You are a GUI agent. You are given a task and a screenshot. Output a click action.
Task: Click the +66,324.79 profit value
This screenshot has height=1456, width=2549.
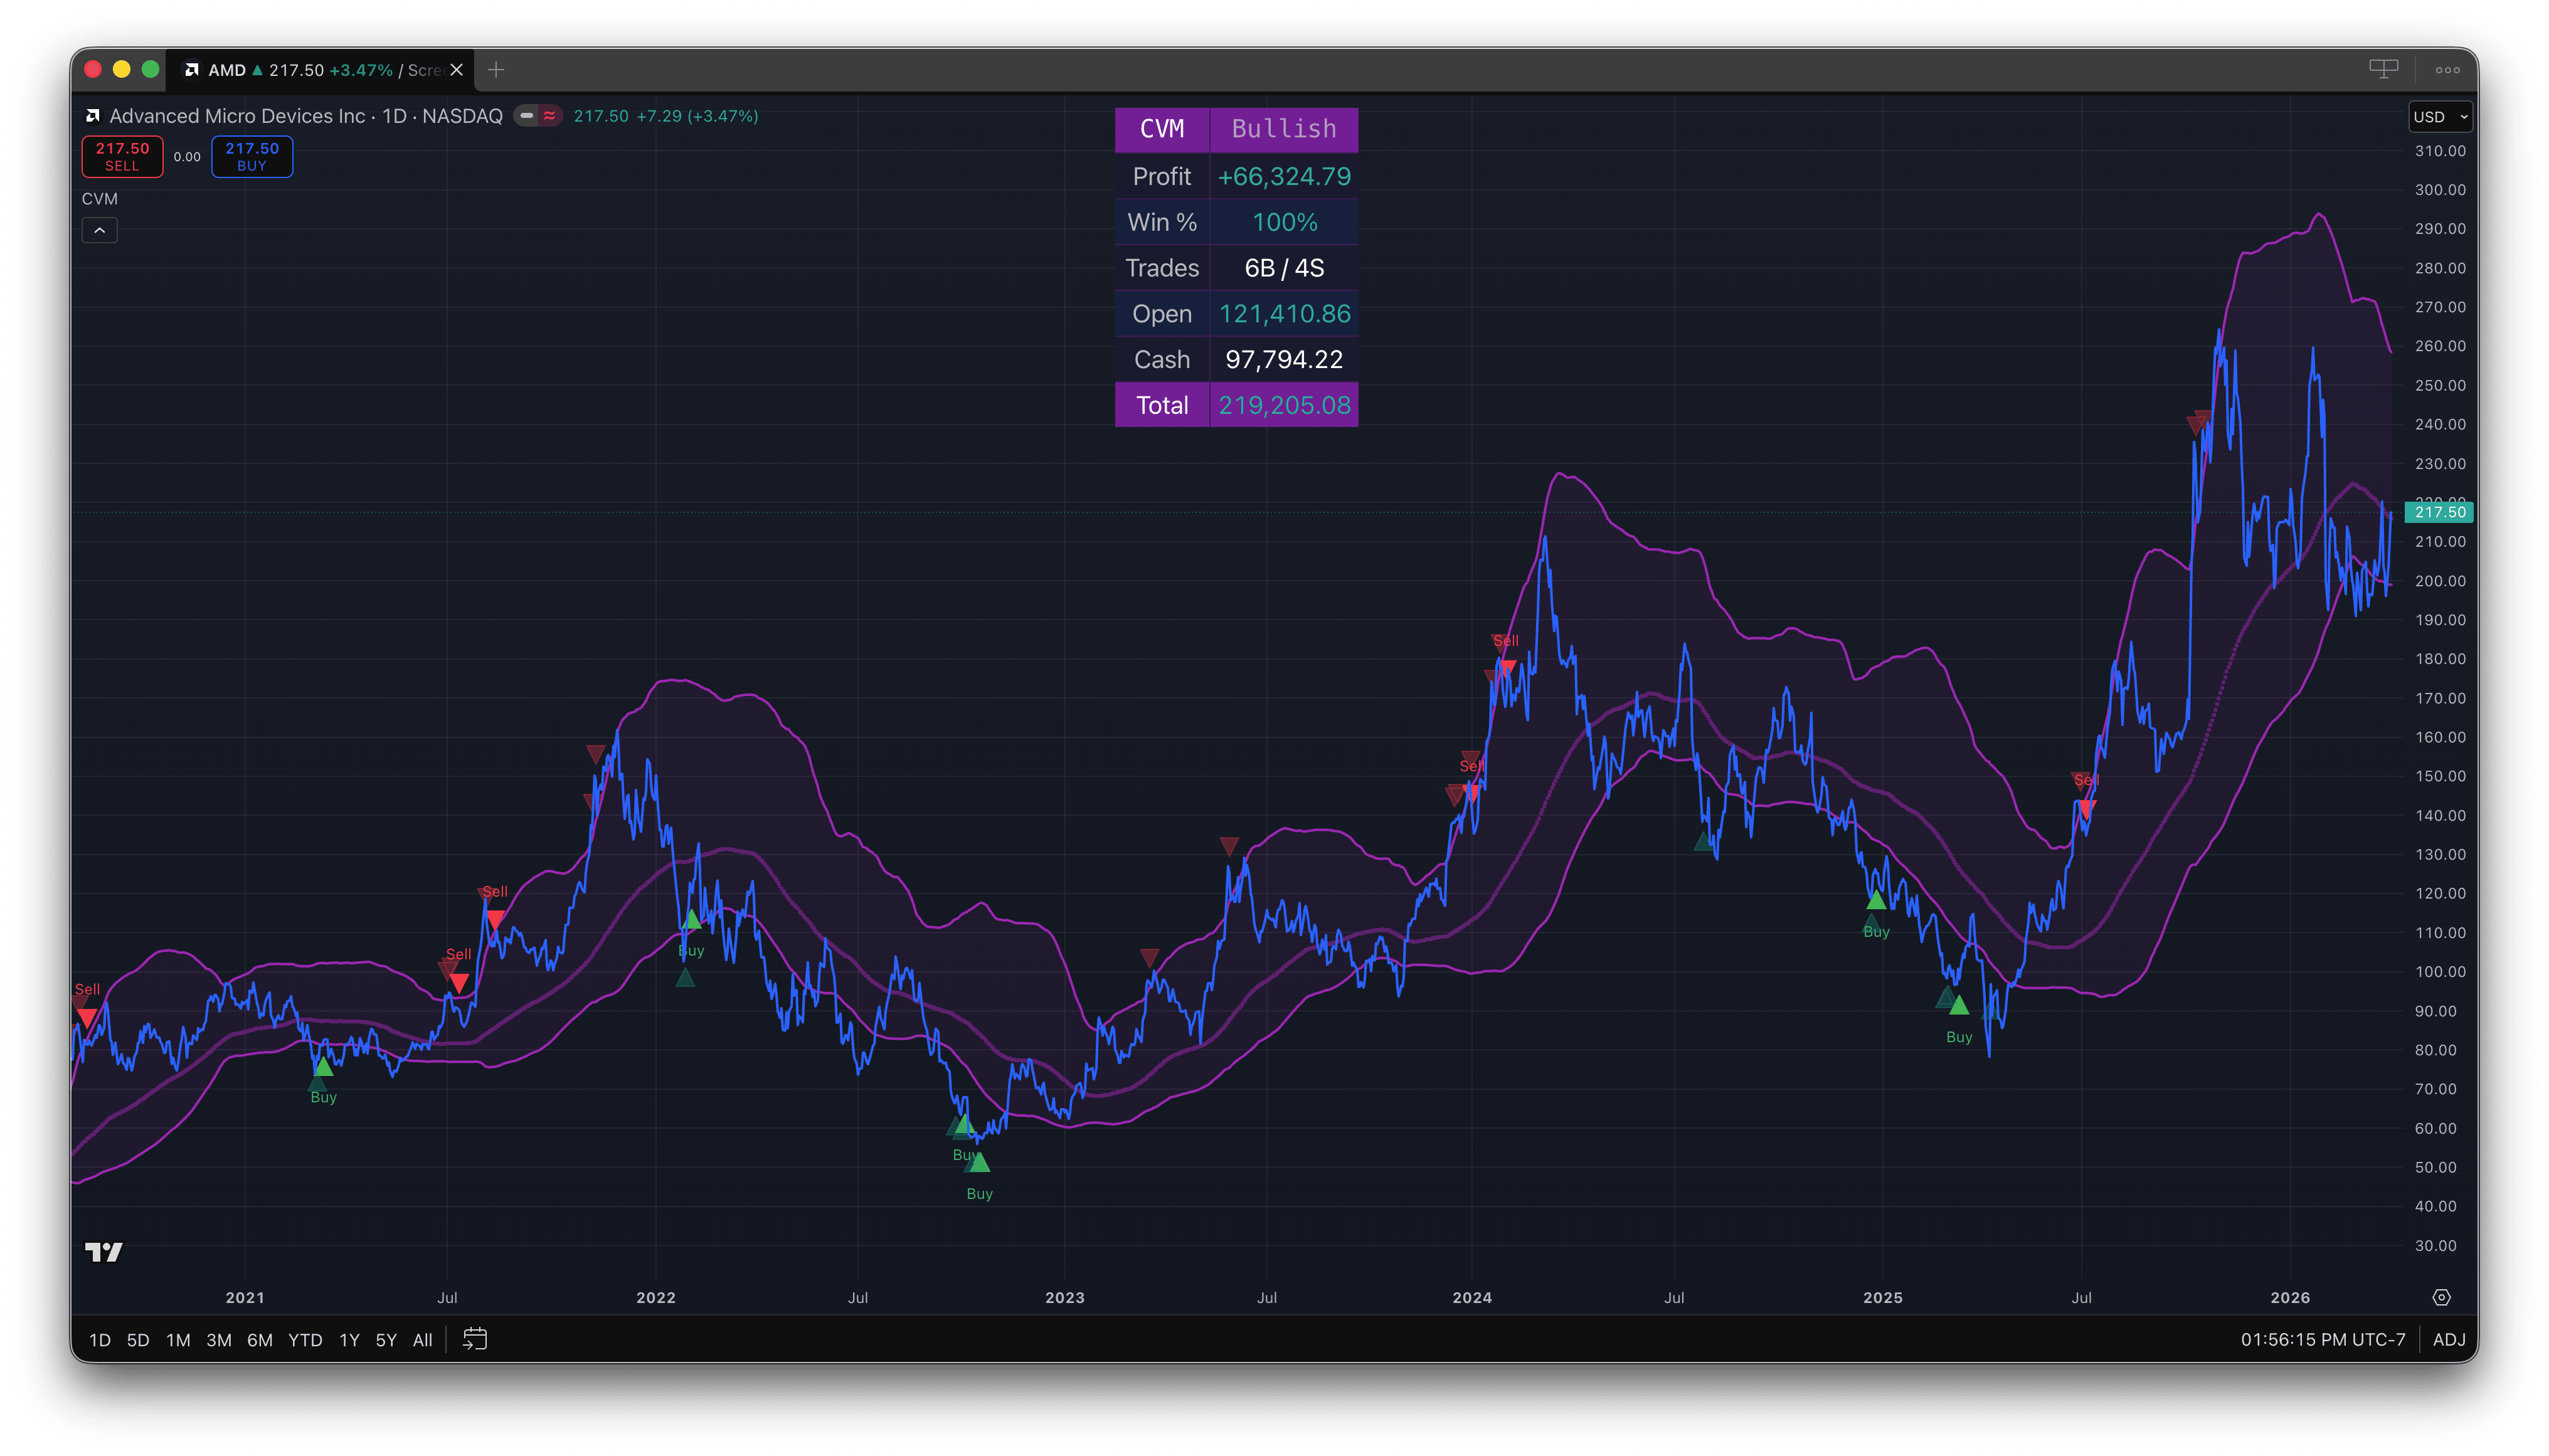point(1284,177)
